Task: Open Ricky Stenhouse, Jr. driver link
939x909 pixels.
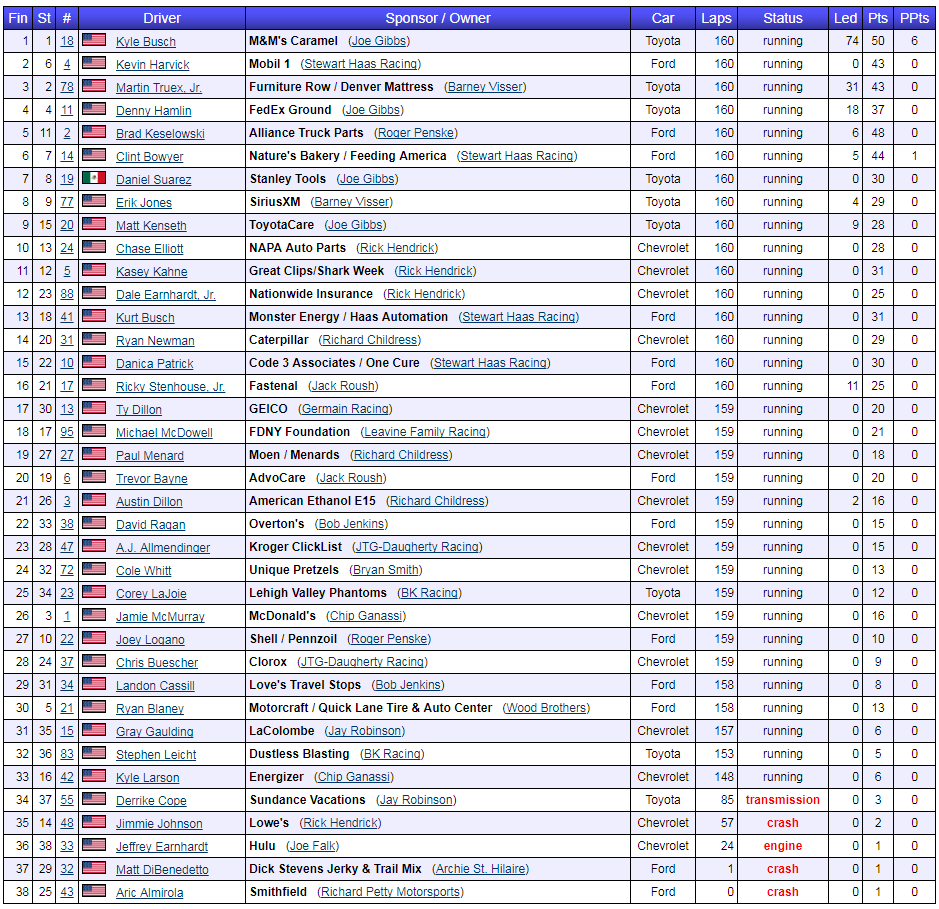Action: coord(170,387)
